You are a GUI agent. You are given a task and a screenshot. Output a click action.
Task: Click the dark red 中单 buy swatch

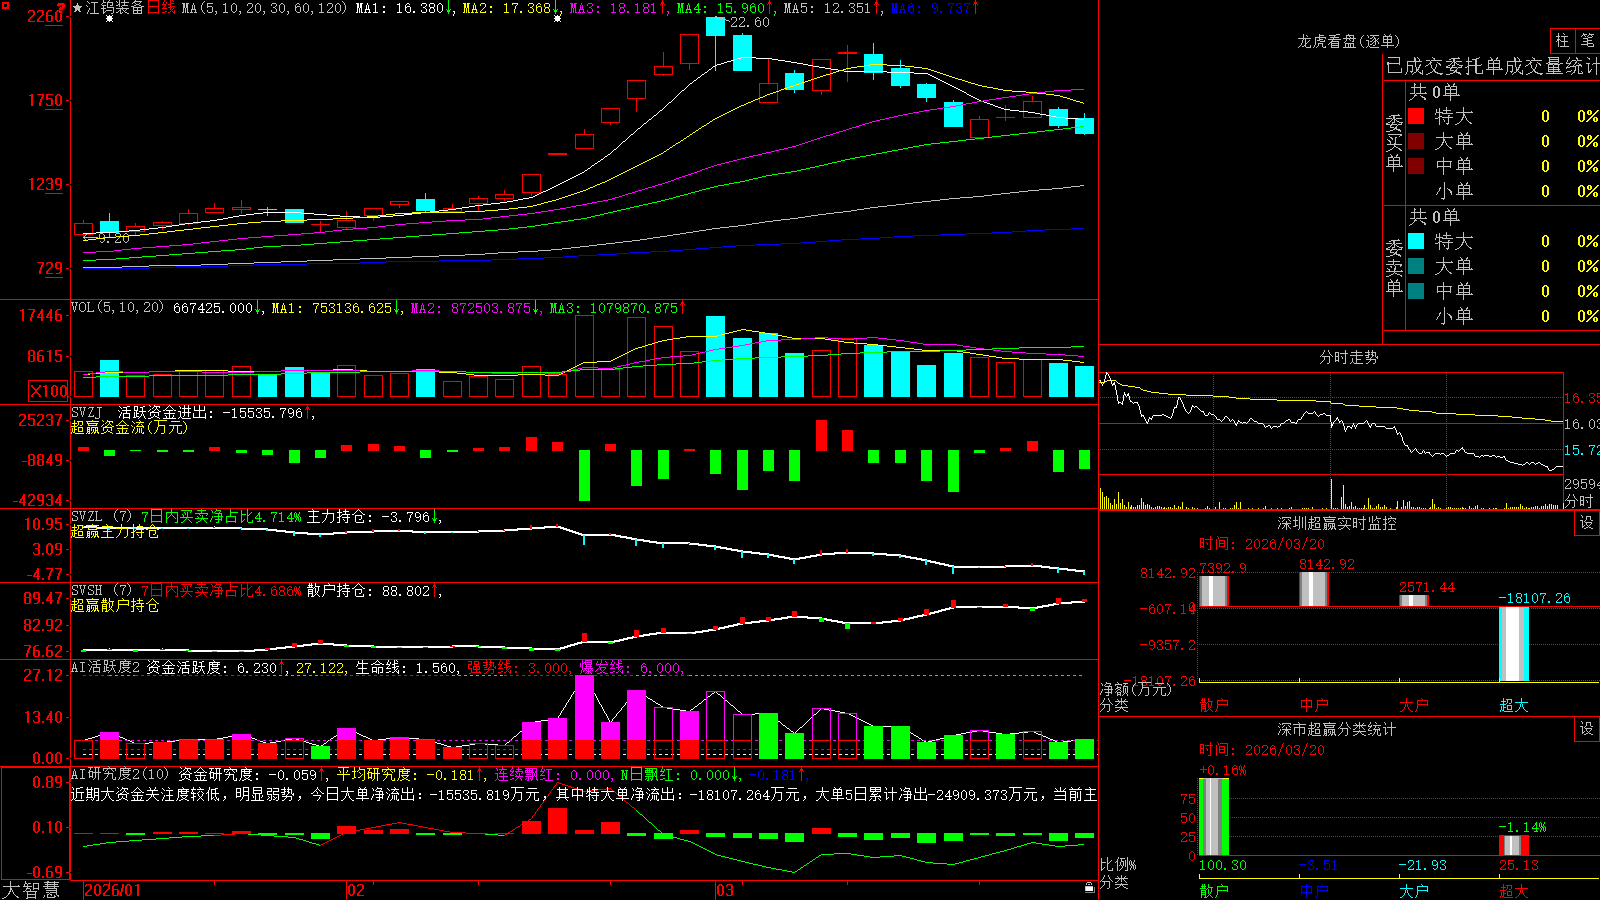[1416, 166]
